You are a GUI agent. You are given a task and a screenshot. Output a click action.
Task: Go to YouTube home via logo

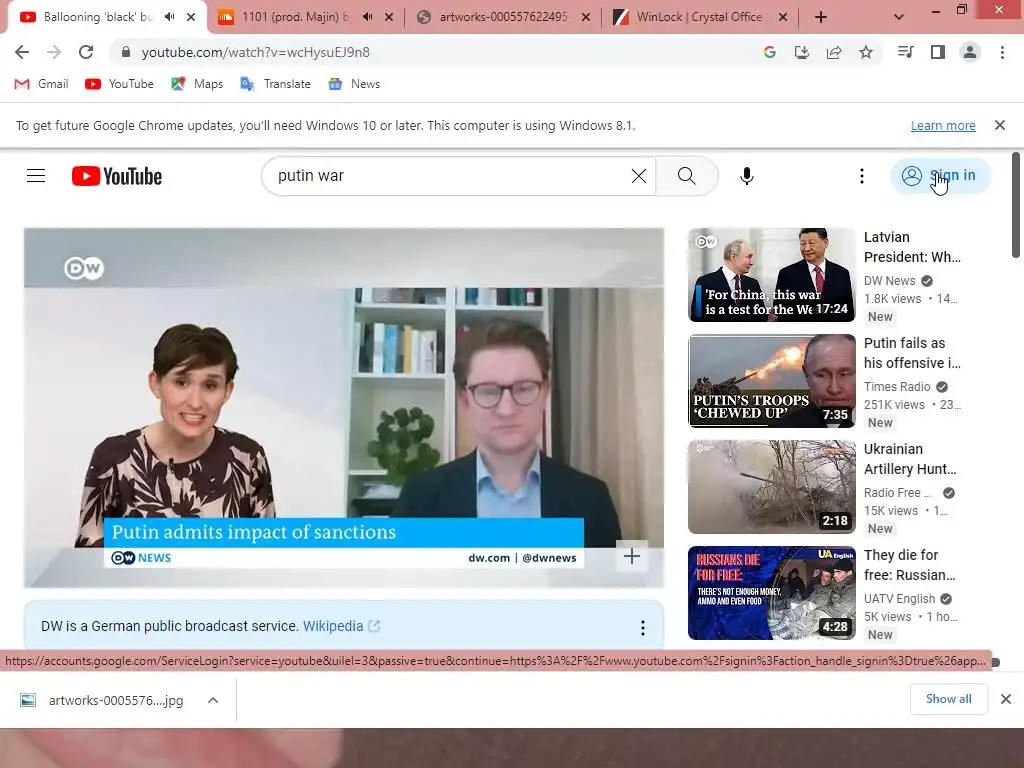[x=117, y=176]
